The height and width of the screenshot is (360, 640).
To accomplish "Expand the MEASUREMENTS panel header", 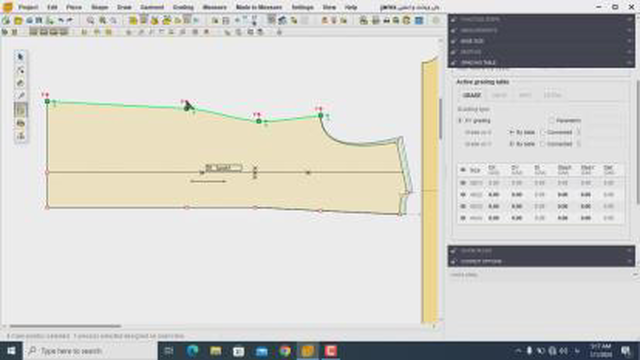I will 541,30.
